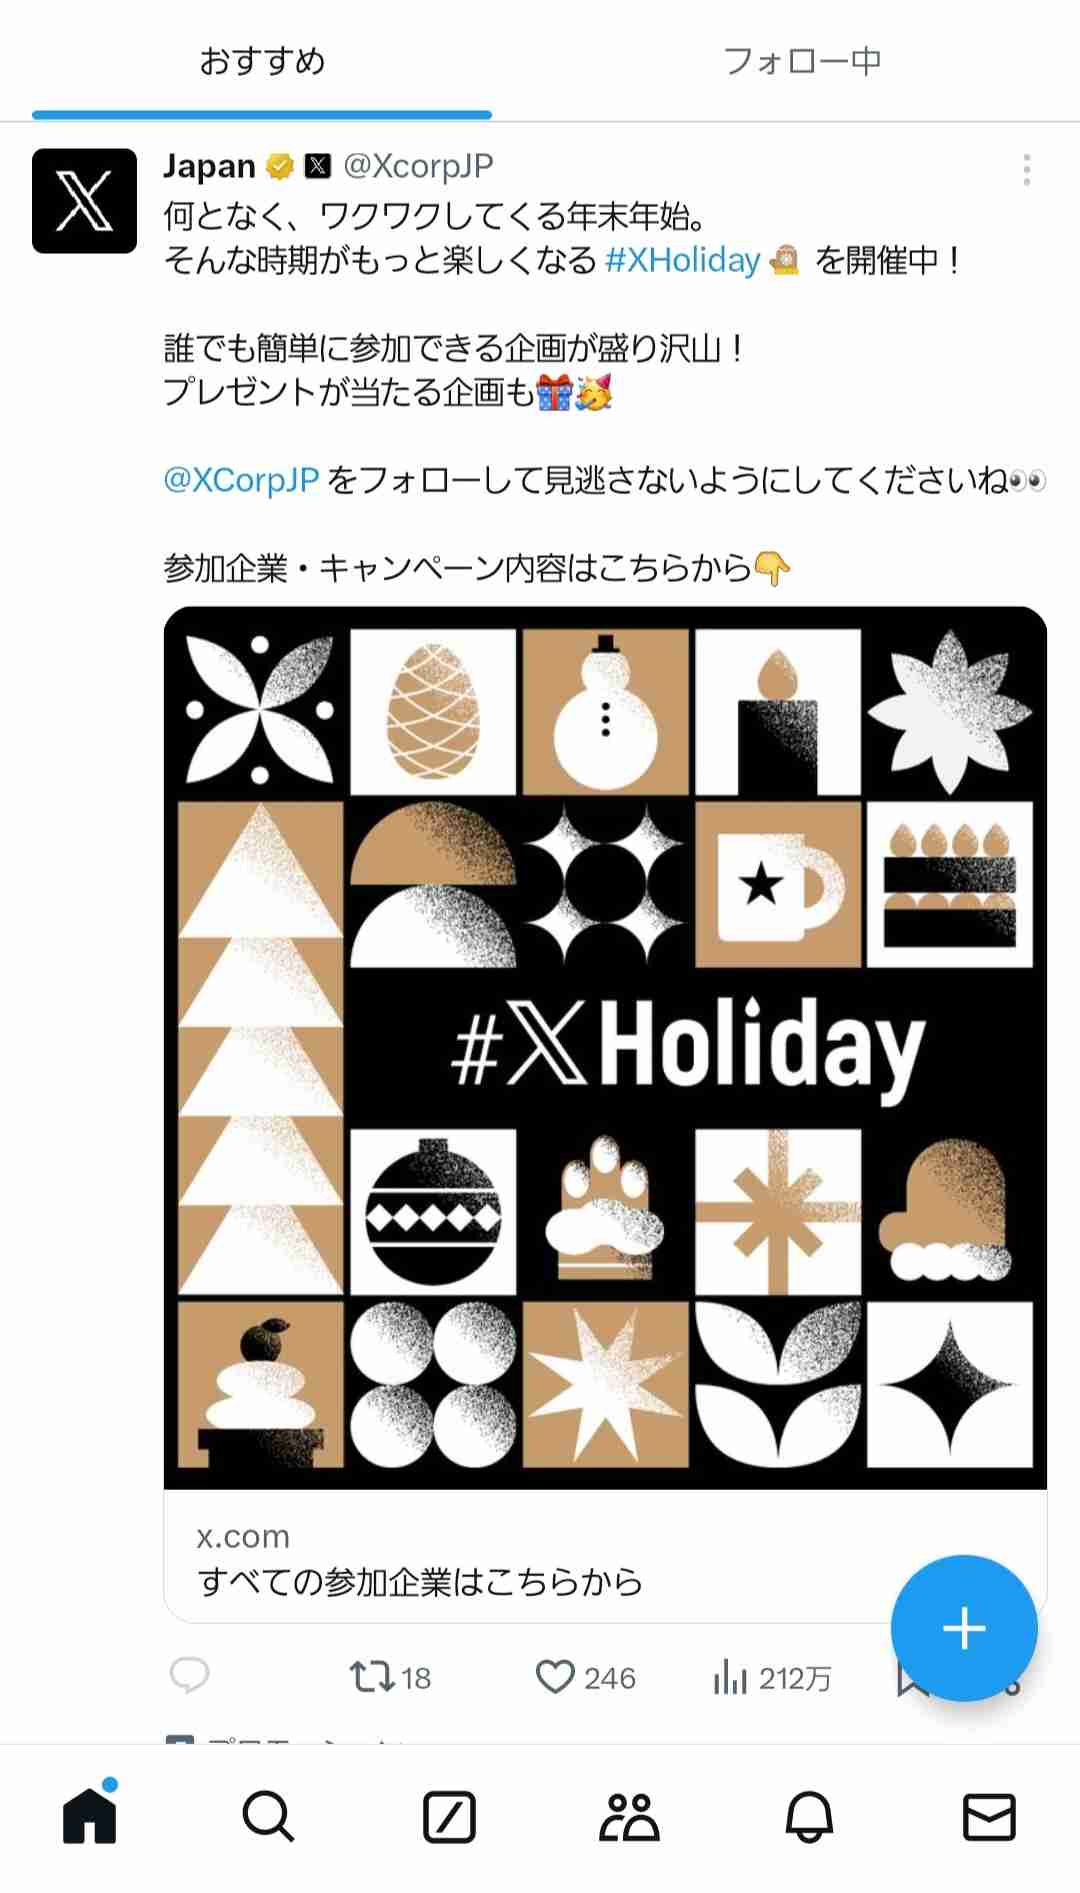Screen dimensions: 1080x1893
Task: Open the #XHoliday card image
Action: click(x=605, y=1047)
